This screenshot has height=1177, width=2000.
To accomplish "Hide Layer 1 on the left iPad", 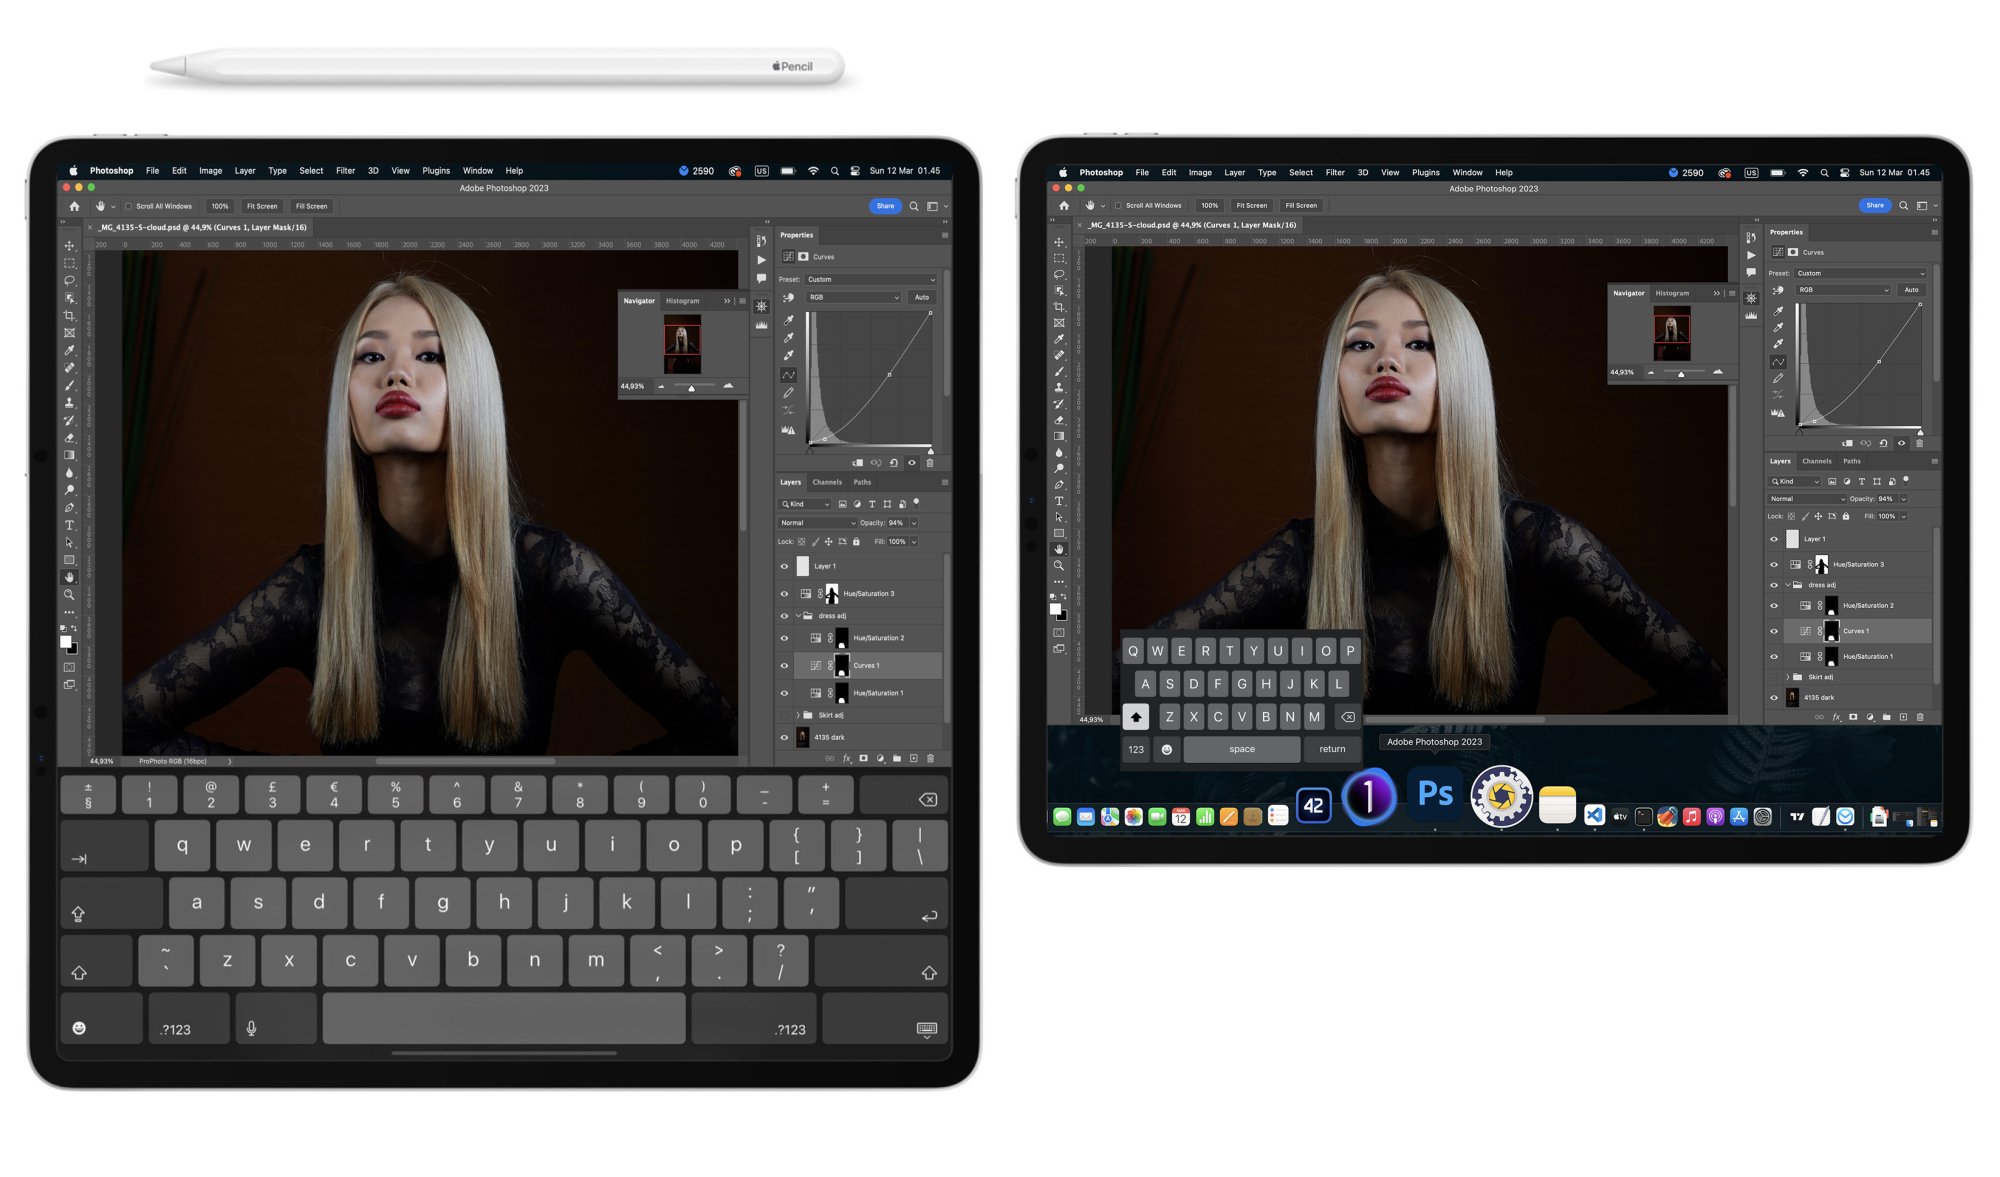I will (x=784, y=566).
